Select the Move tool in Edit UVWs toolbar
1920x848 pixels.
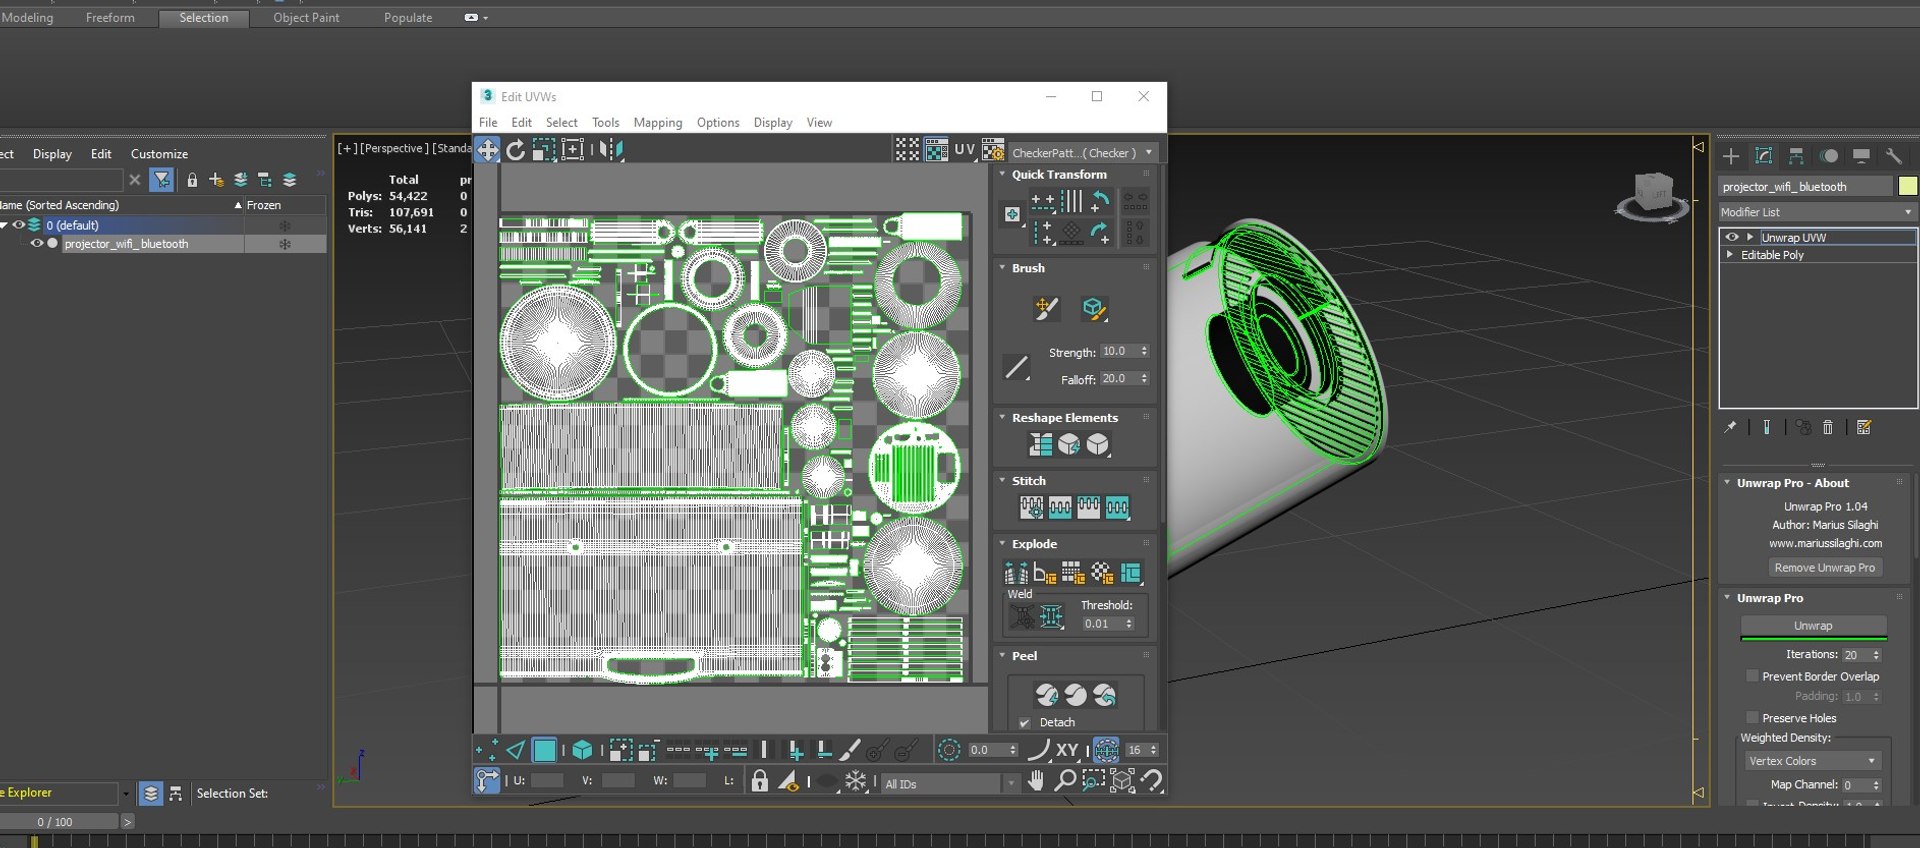point(487,150)
